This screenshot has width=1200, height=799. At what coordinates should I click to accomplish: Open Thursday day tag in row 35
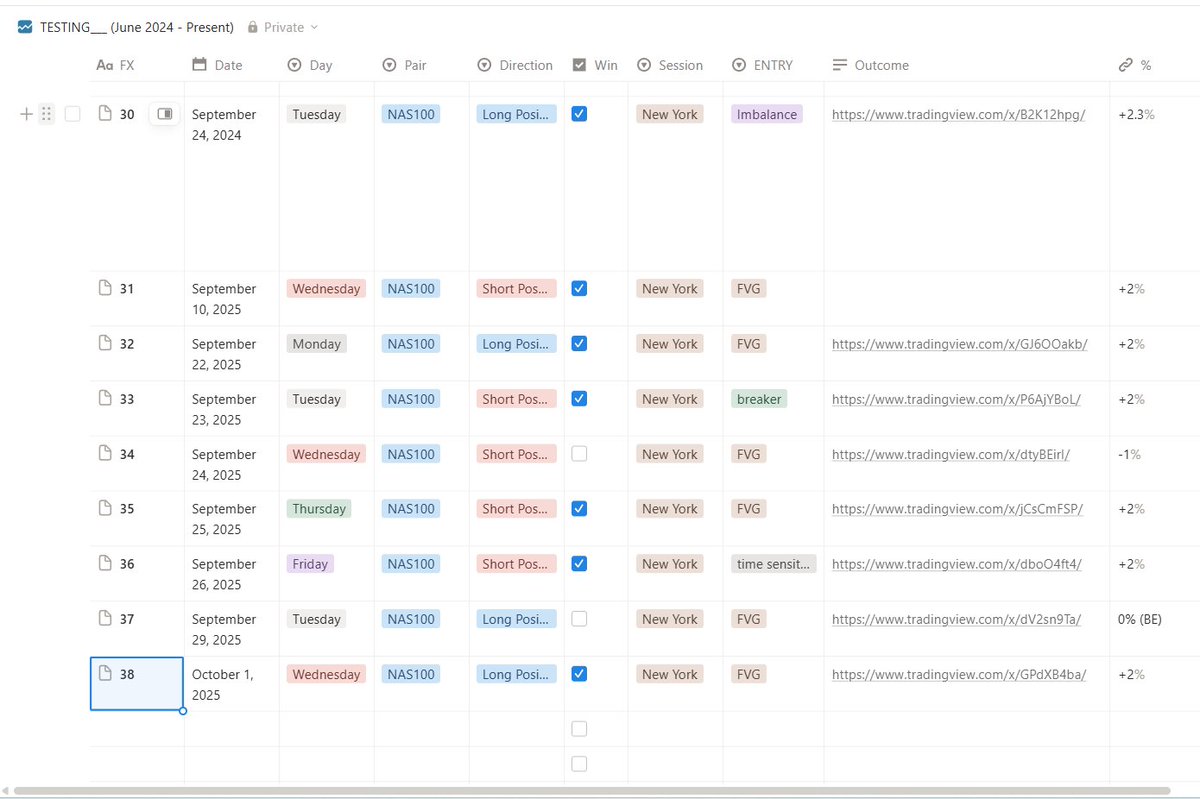coord(319,508)
